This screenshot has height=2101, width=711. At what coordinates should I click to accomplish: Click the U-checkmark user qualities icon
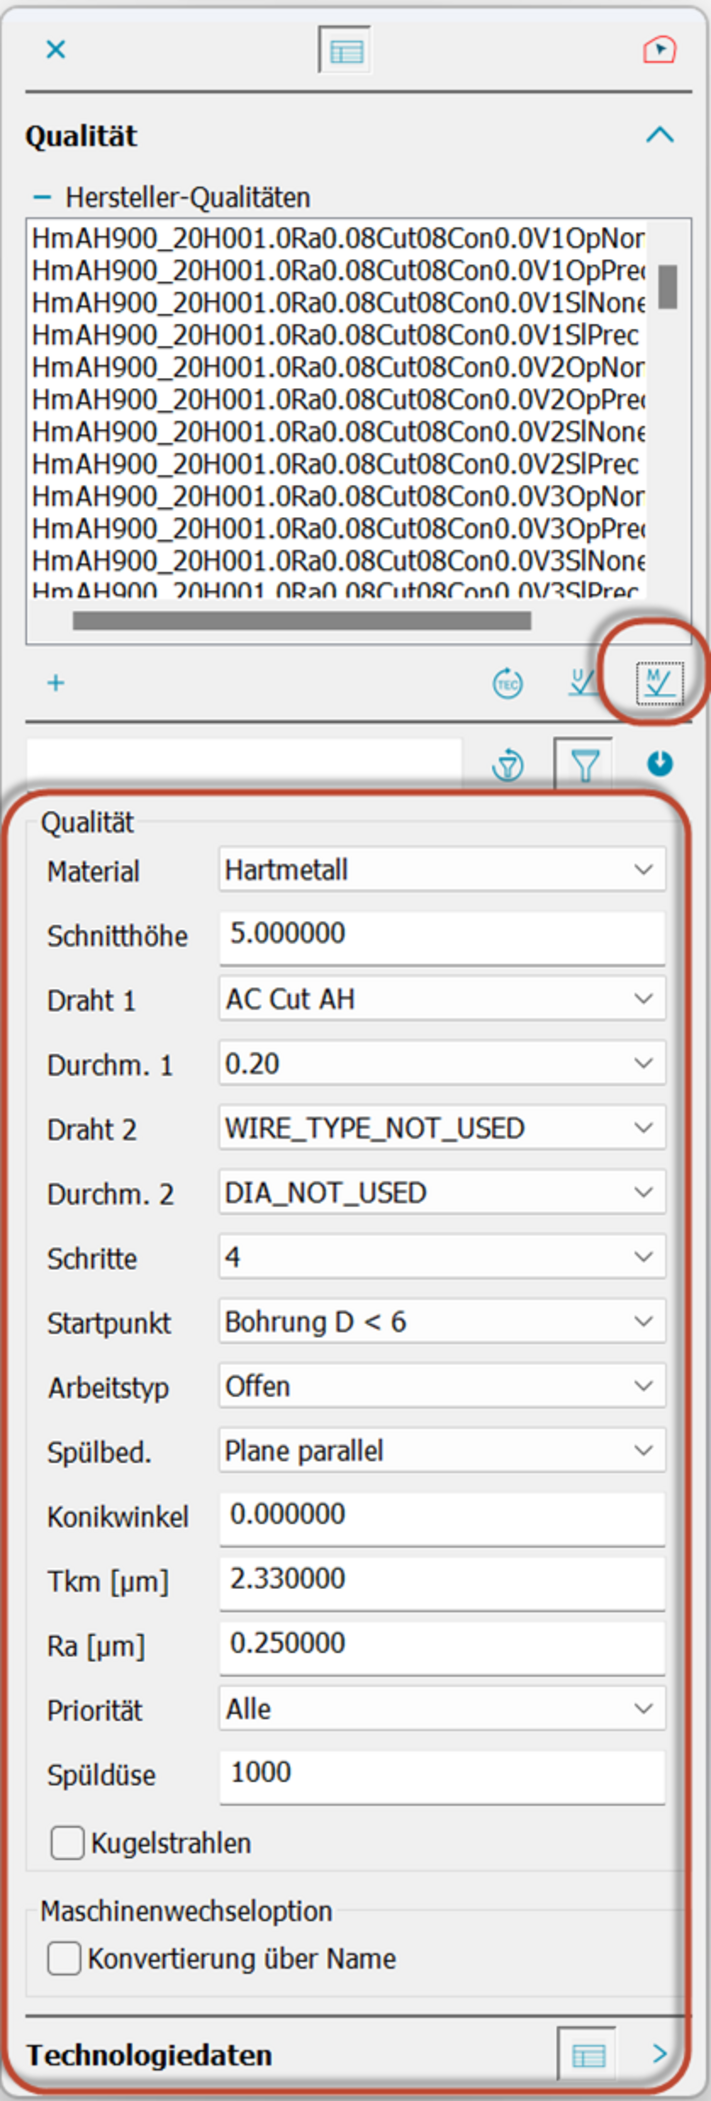(582, 683)
